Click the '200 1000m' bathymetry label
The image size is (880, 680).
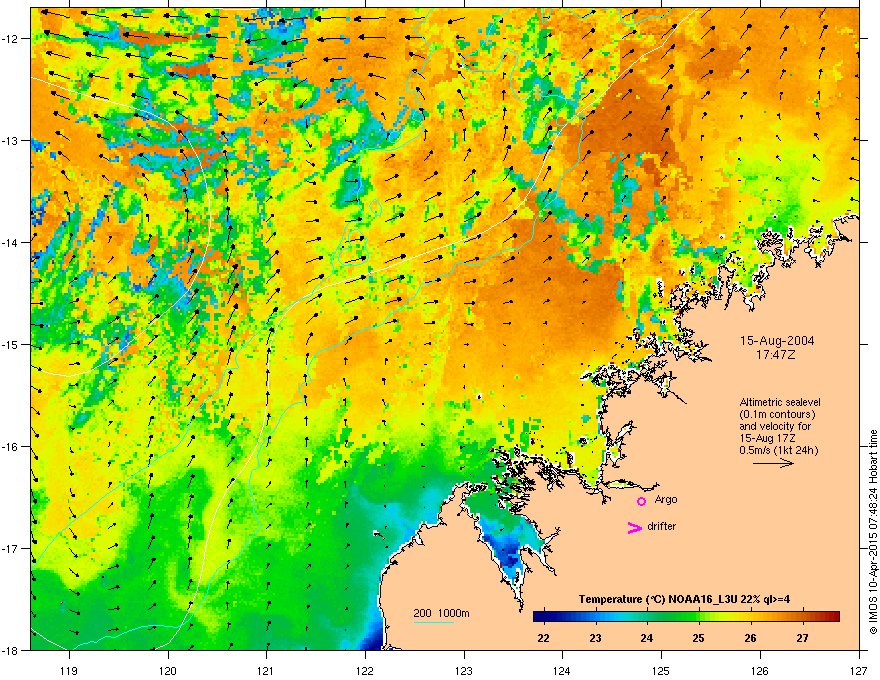coord(441,613)
